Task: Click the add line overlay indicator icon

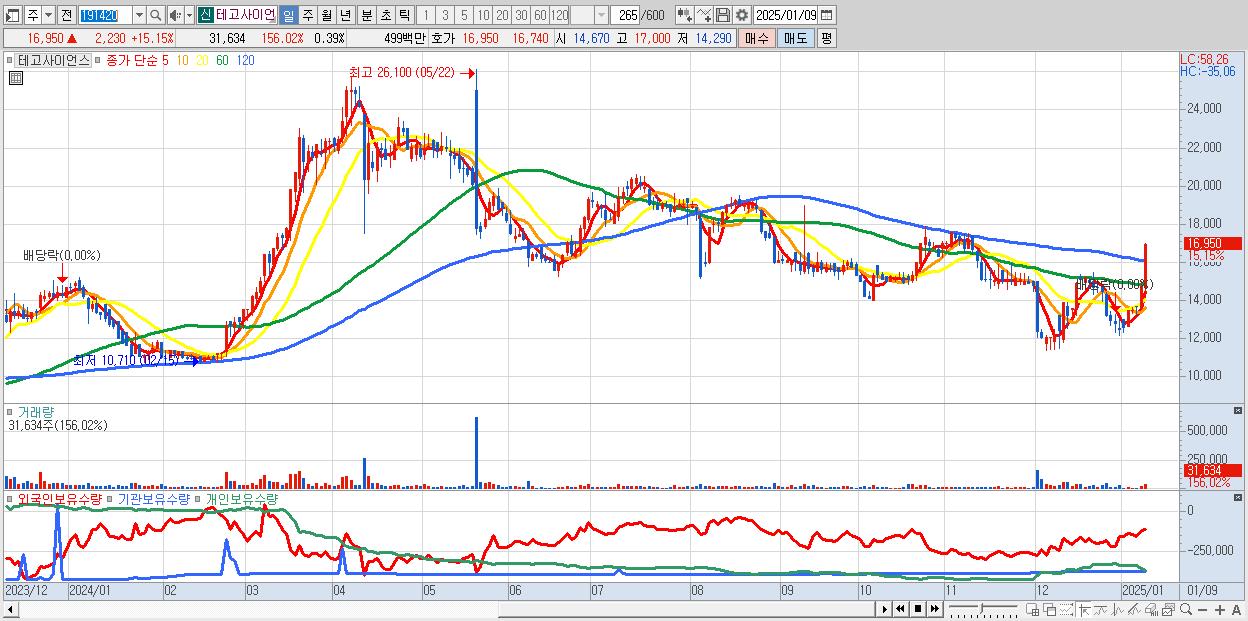Action: tap(704, 15)
